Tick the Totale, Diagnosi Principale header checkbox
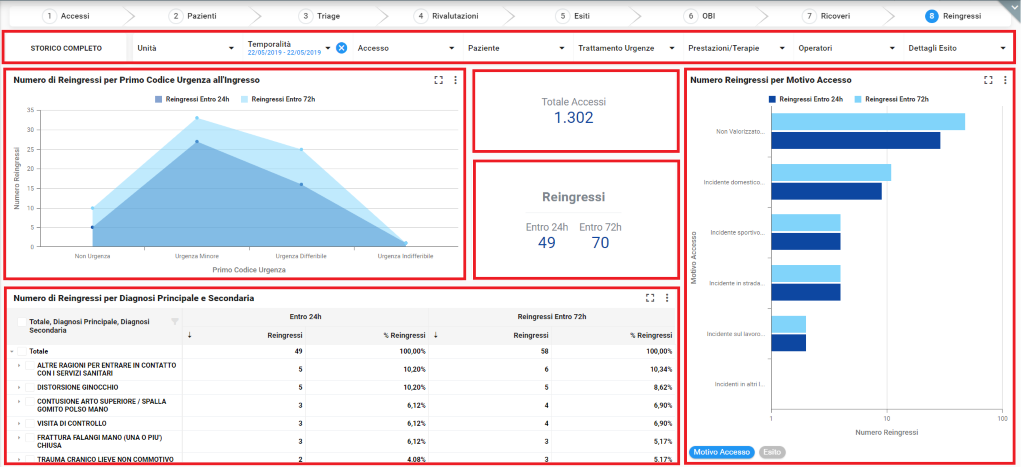Image resolution: width=1024 pixels, height=467 pixels. pos(22,321)
